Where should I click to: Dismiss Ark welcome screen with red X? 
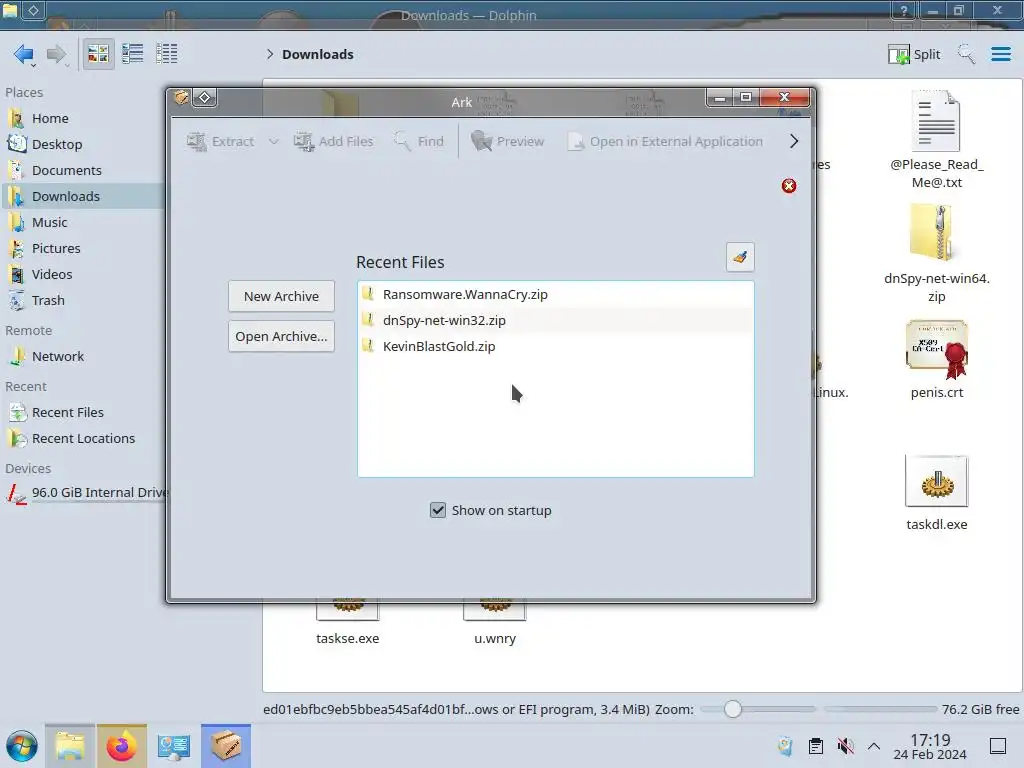789,186
